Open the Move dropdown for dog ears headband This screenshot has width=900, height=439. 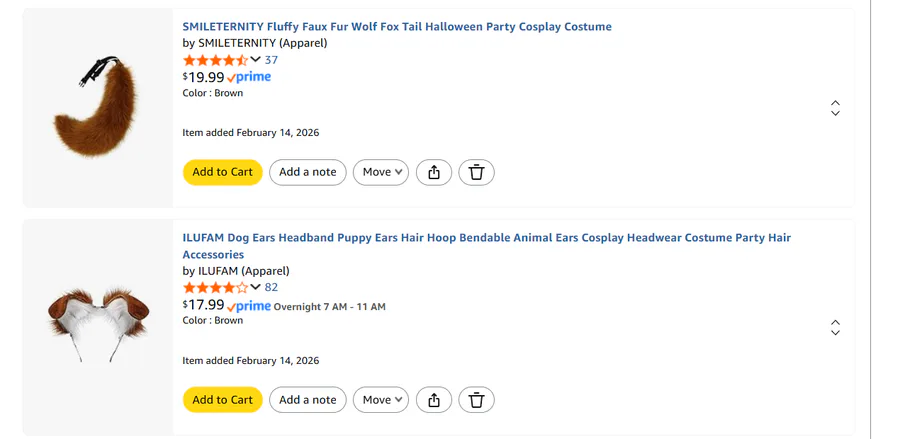point(381,400)
